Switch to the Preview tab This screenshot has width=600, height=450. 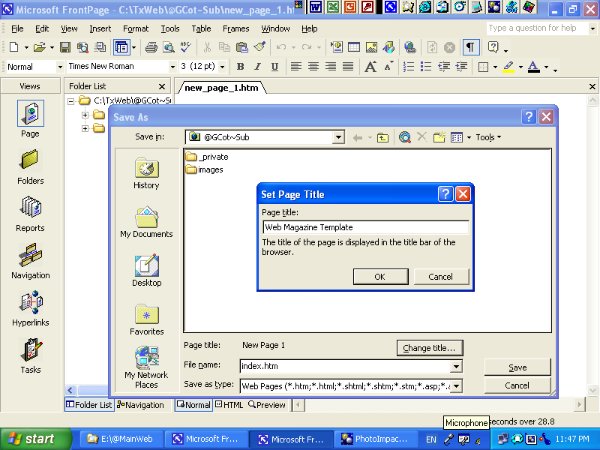[267, 405]
